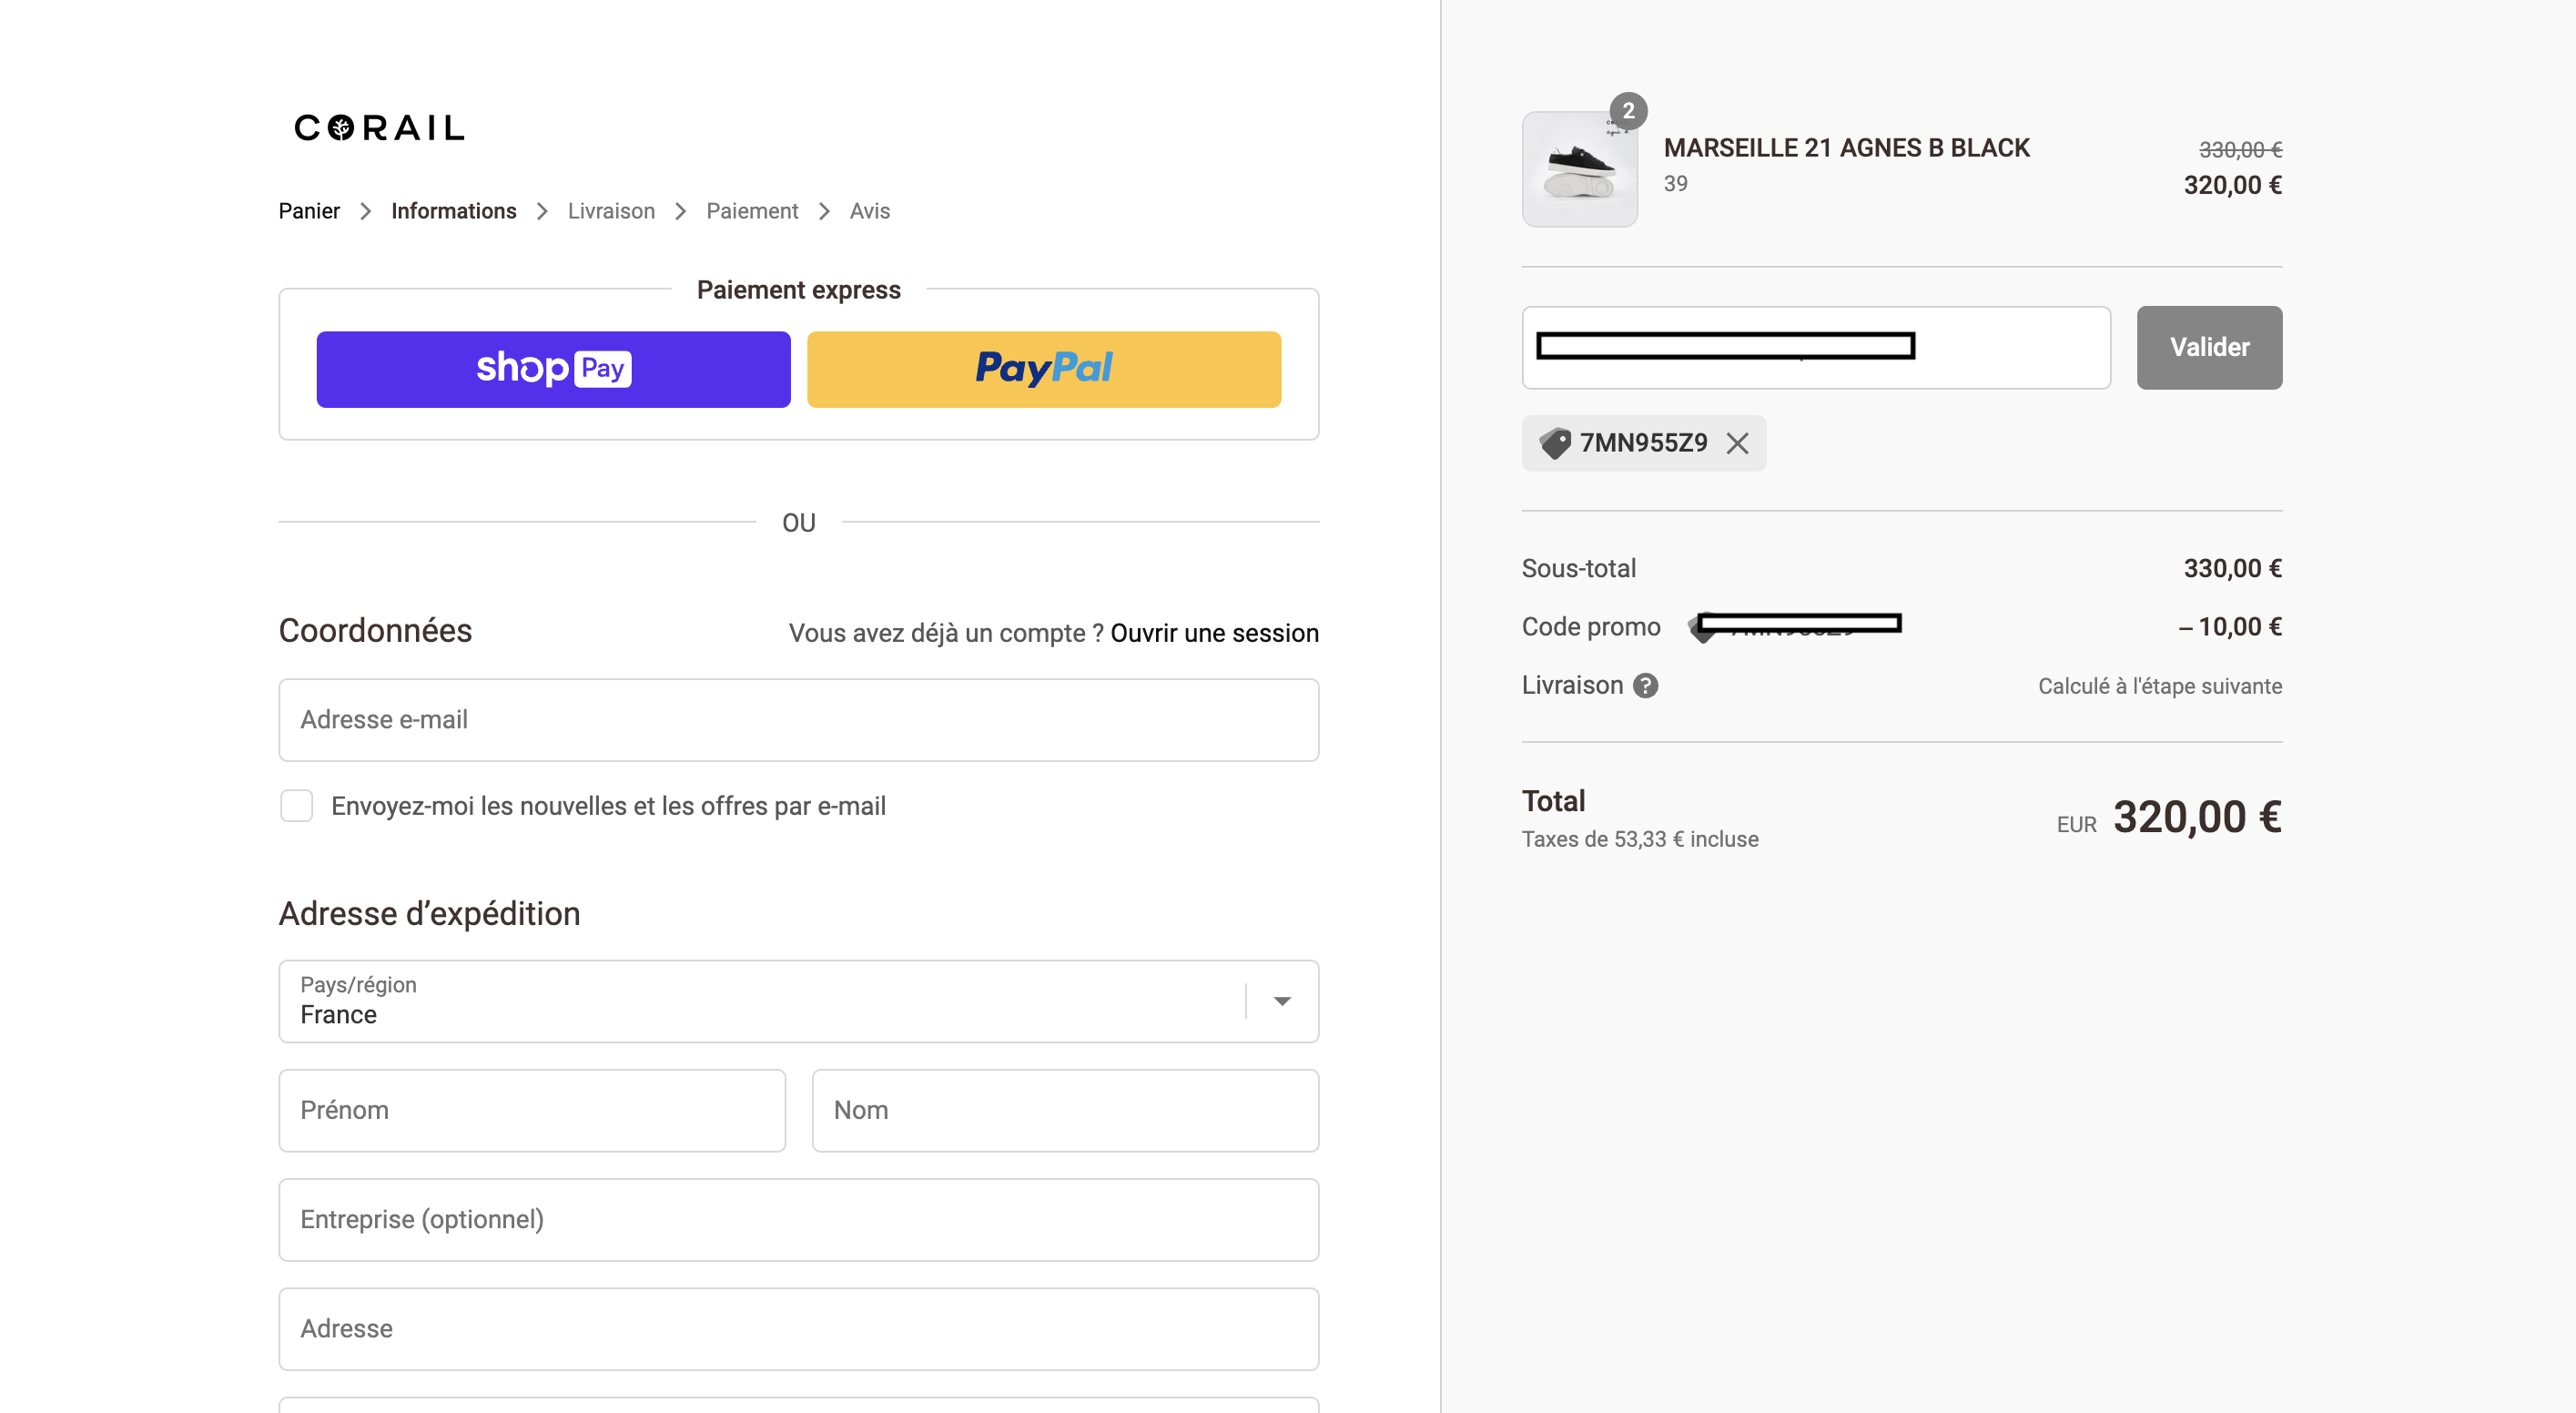Go to Panier breadcrumb step

click(309, 211)
